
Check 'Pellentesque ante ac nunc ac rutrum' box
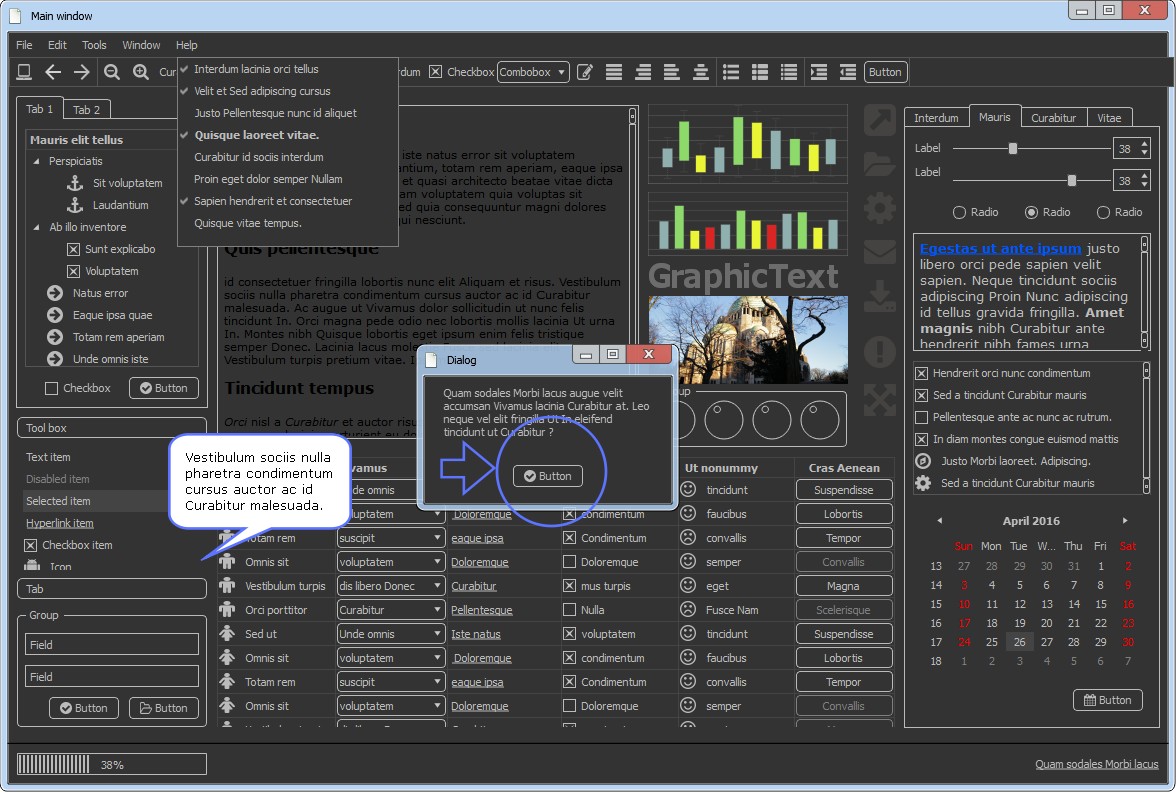coord(922,417)
